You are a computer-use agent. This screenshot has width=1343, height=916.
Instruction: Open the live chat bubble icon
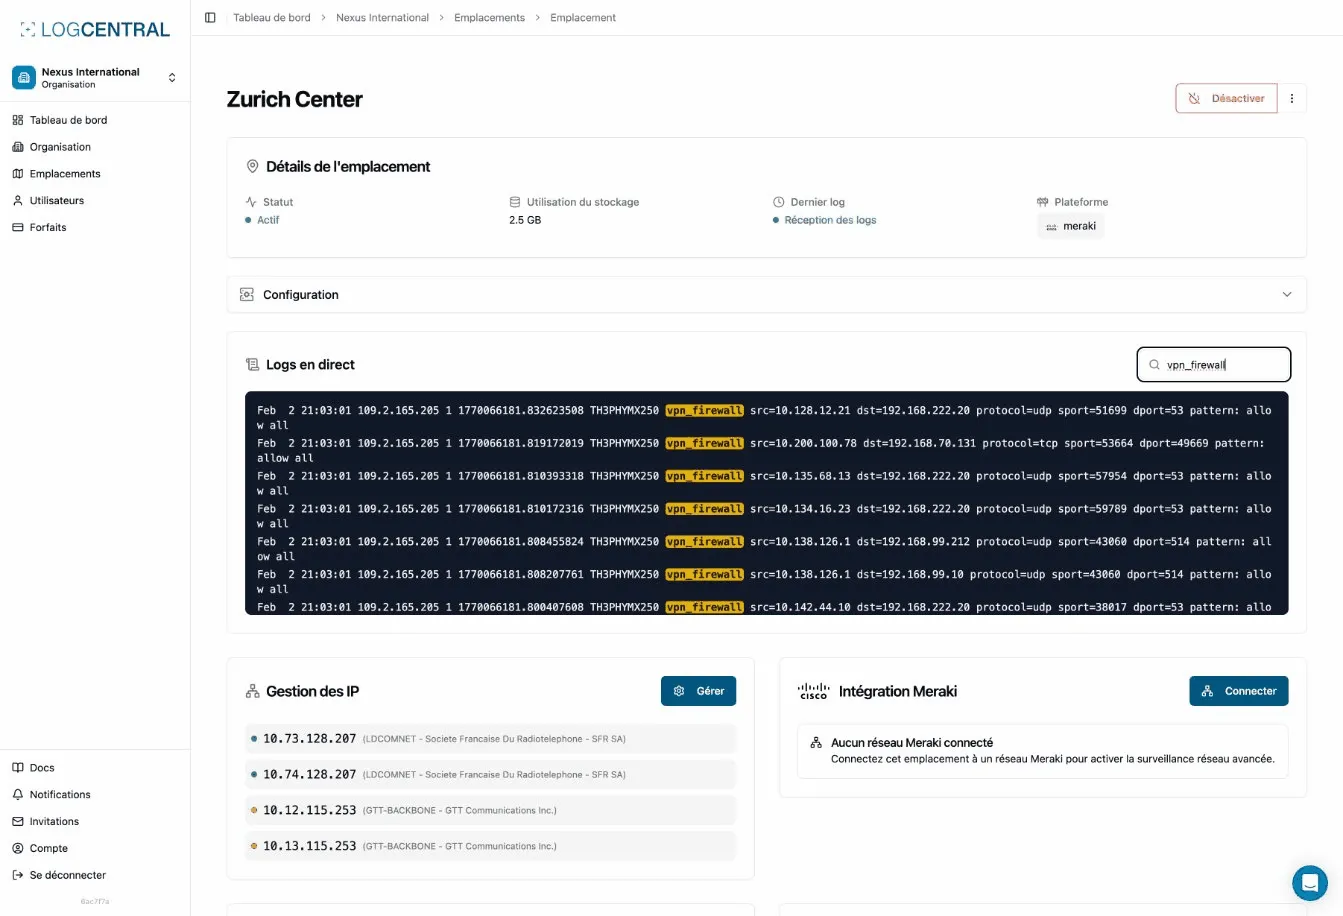pyautogui.click(x=1310, y=883)
